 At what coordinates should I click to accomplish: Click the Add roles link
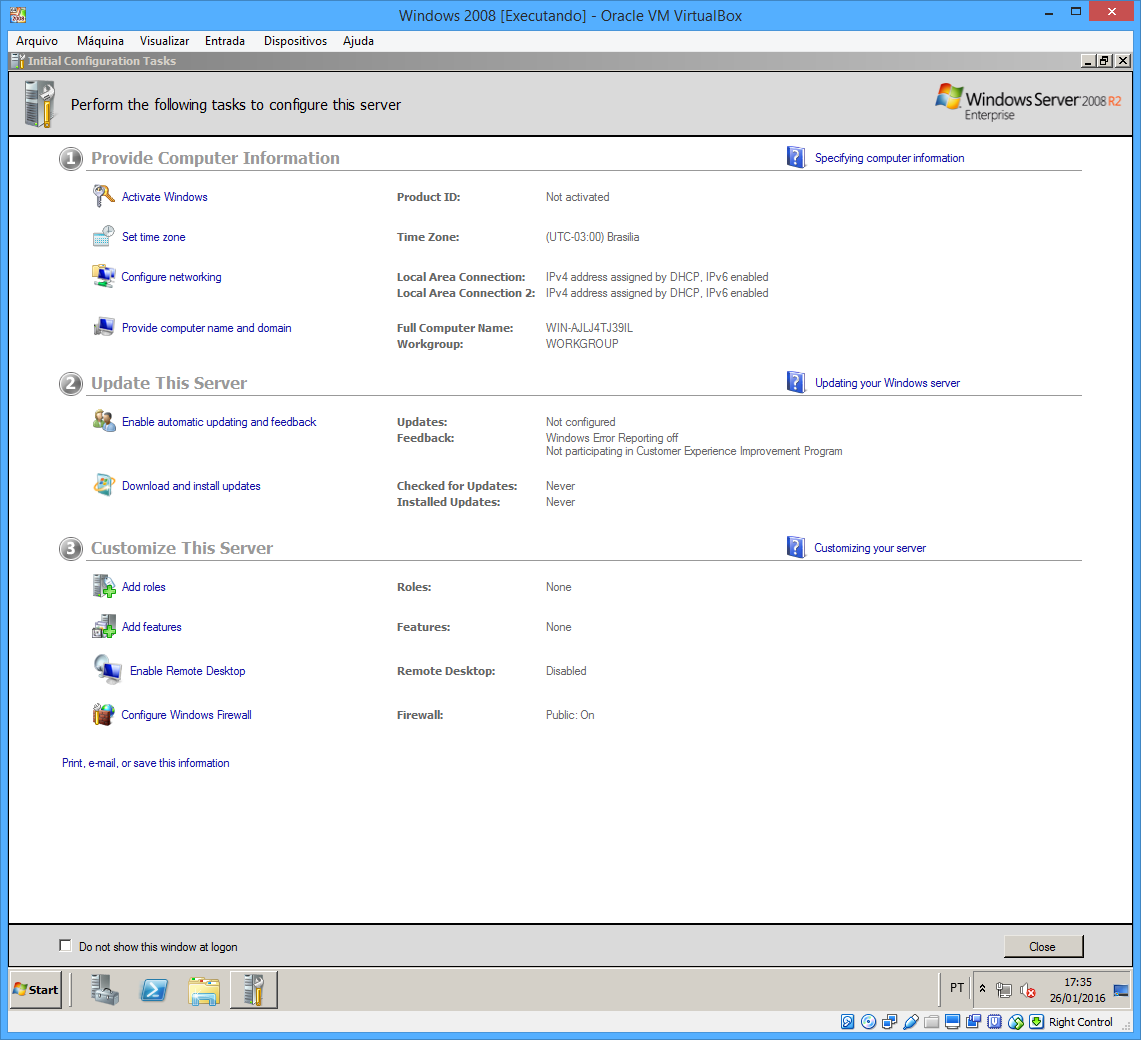click(x=143, y=587)
